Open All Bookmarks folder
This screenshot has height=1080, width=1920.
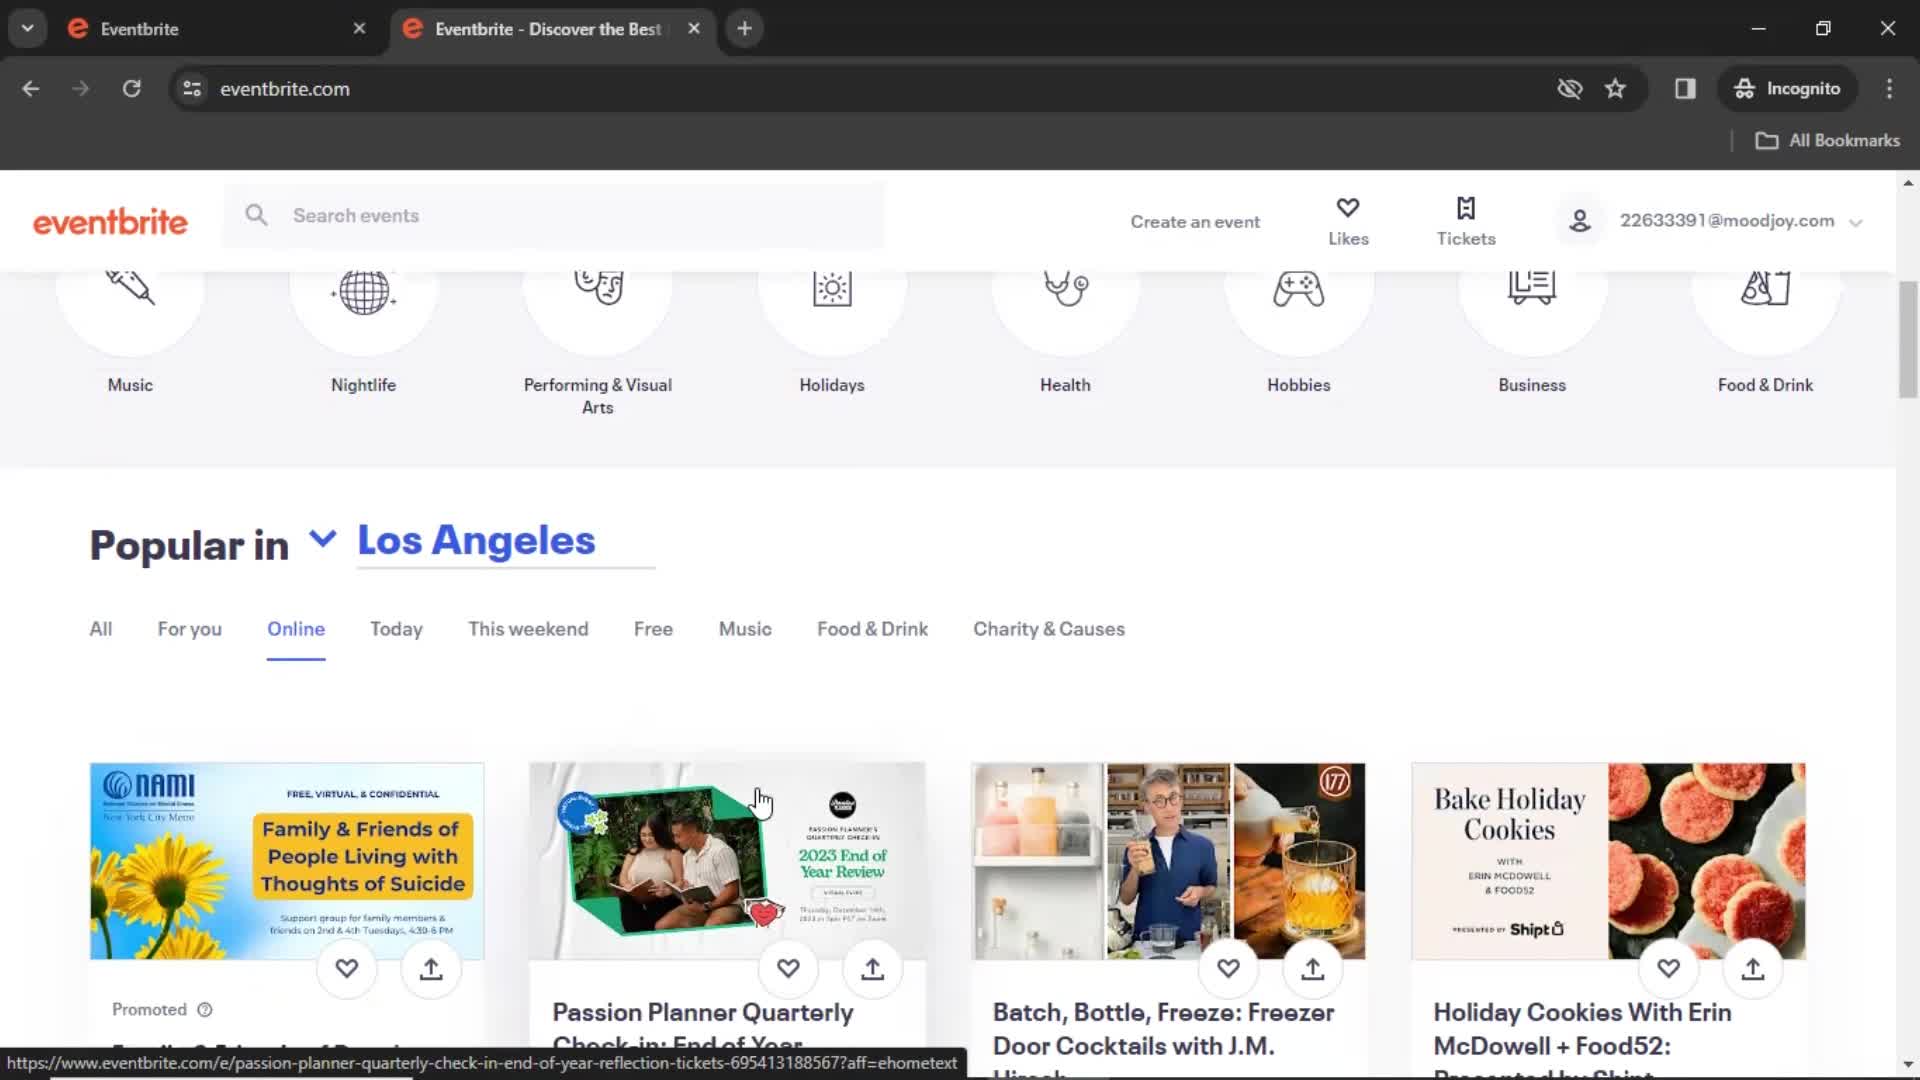[1827, 141]
